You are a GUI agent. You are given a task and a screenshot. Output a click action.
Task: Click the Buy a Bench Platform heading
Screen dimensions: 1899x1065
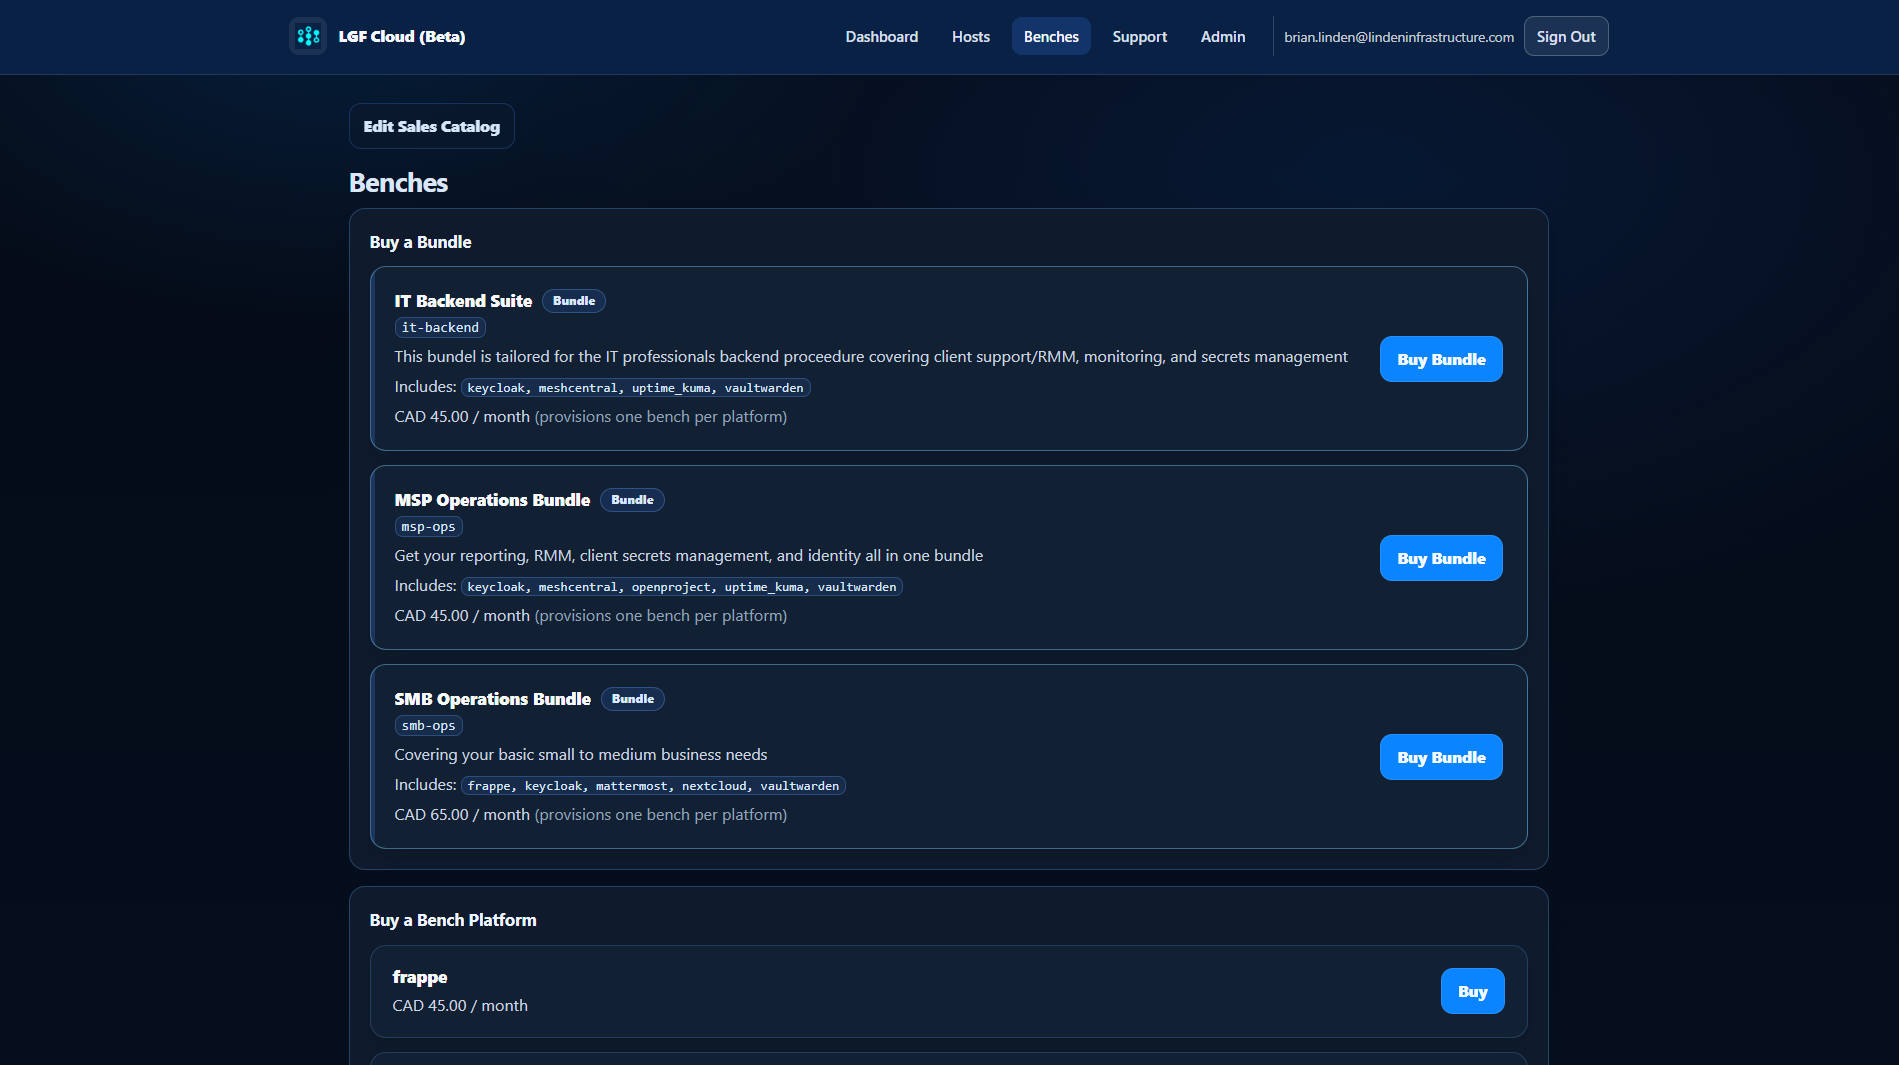(x=453, y=920)
